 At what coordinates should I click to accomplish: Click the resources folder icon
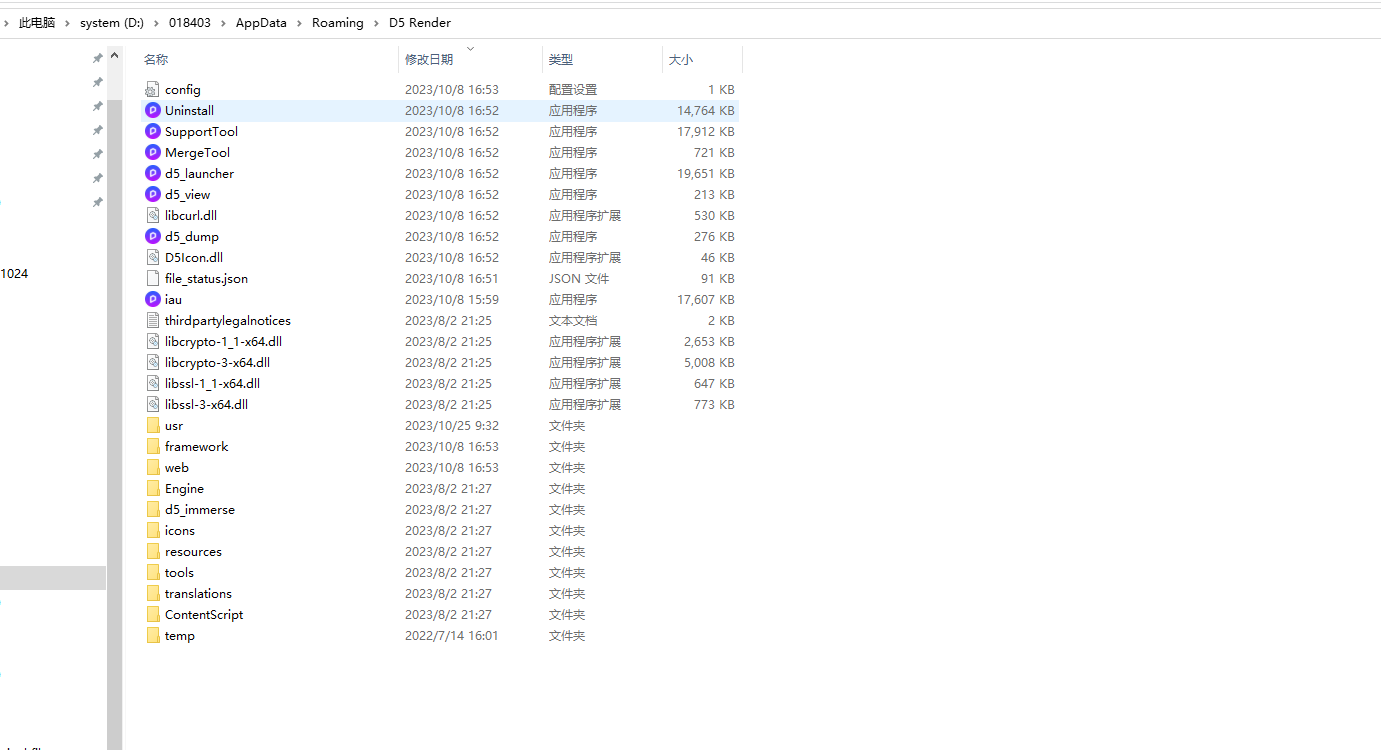153,552
